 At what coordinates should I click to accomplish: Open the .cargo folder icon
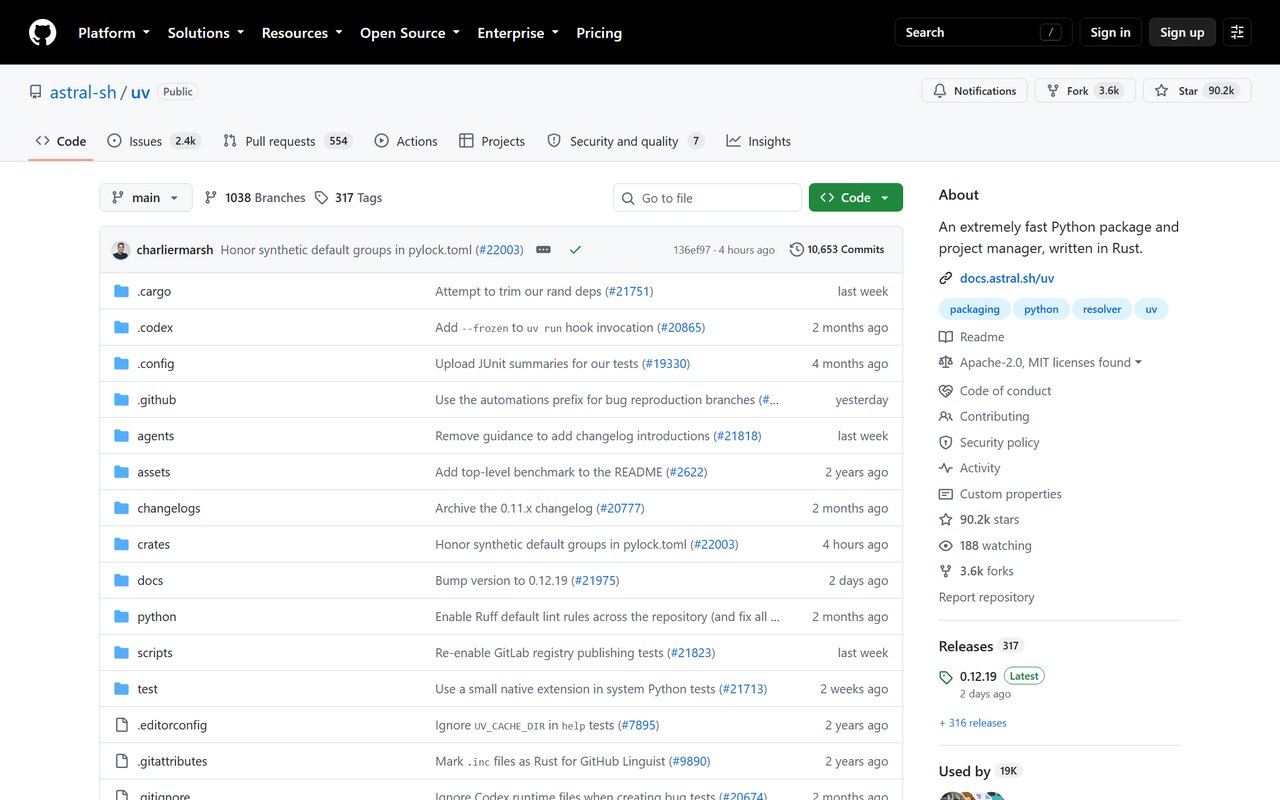coord(122,291)
